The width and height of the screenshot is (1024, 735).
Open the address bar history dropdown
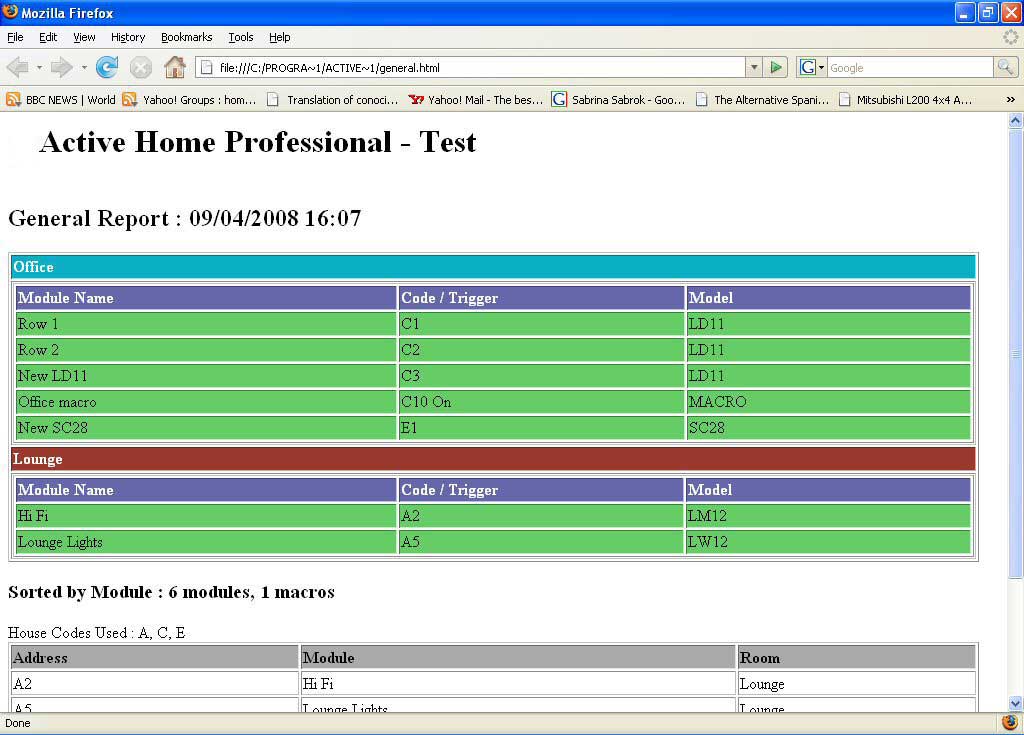point(754,68)
